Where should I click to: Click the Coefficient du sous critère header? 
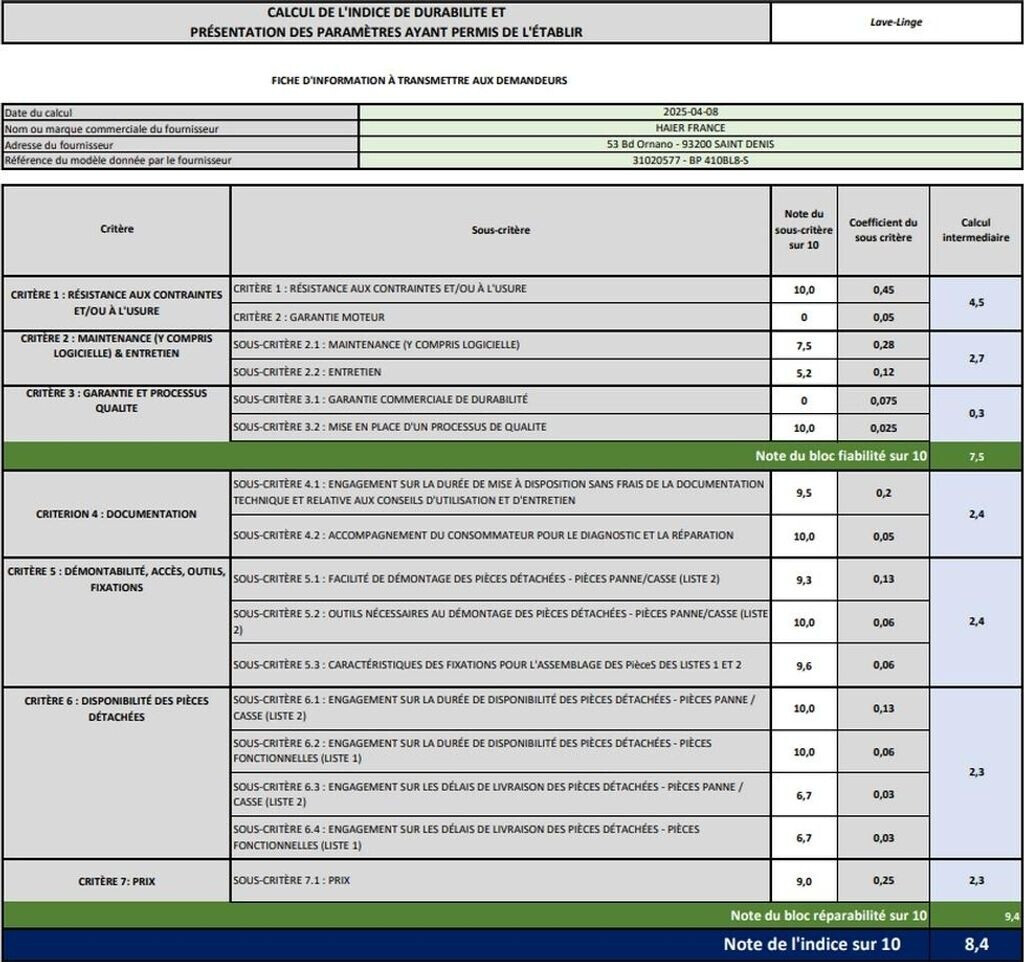pos(883,230)
